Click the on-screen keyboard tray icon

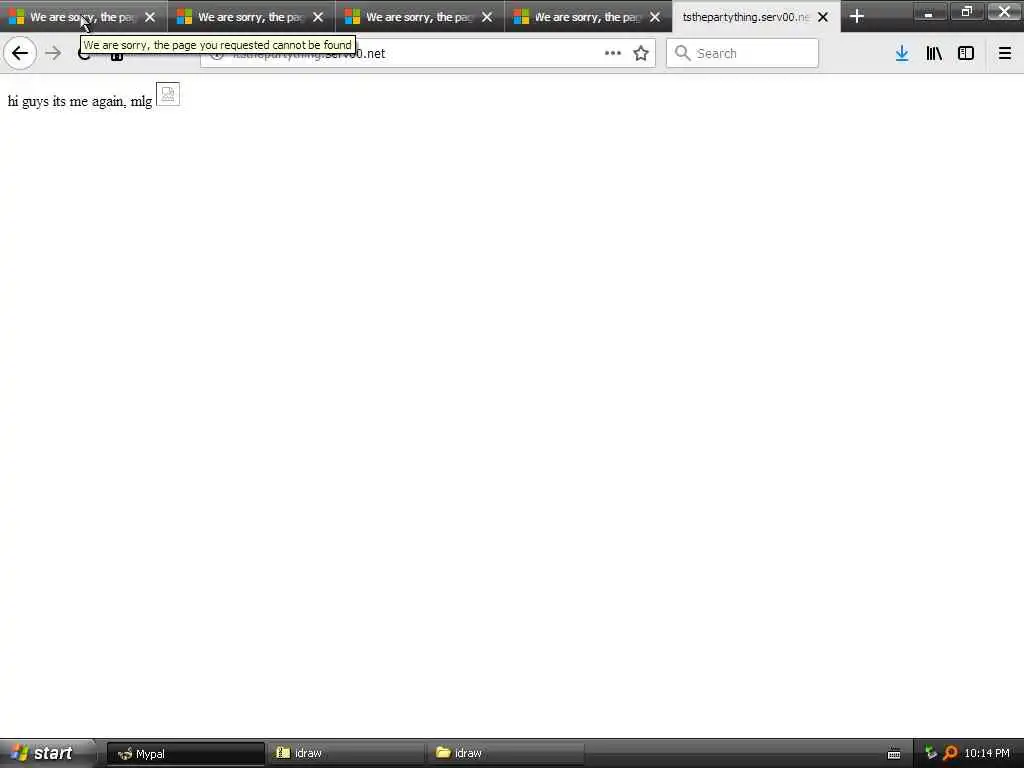[894, 754]
